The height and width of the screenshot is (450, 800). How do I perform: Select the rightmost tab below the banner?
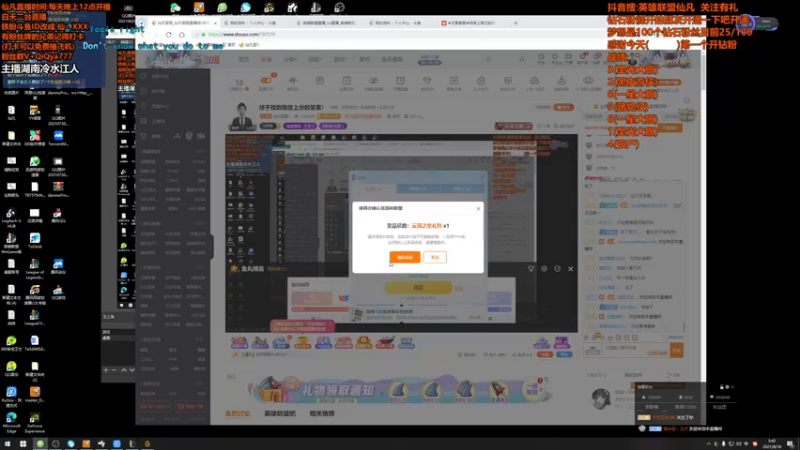[322, 413]
